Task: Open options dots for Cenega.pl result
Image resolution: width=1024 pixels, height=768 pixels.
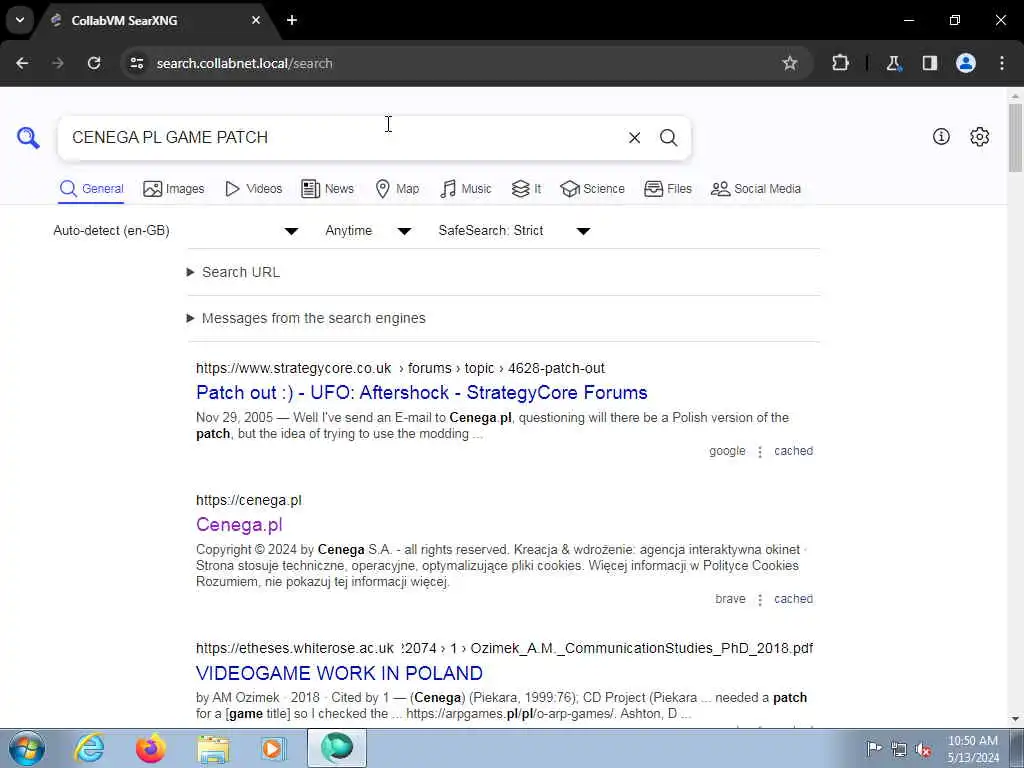Action: pyautogui.click(x=760, y=600)
